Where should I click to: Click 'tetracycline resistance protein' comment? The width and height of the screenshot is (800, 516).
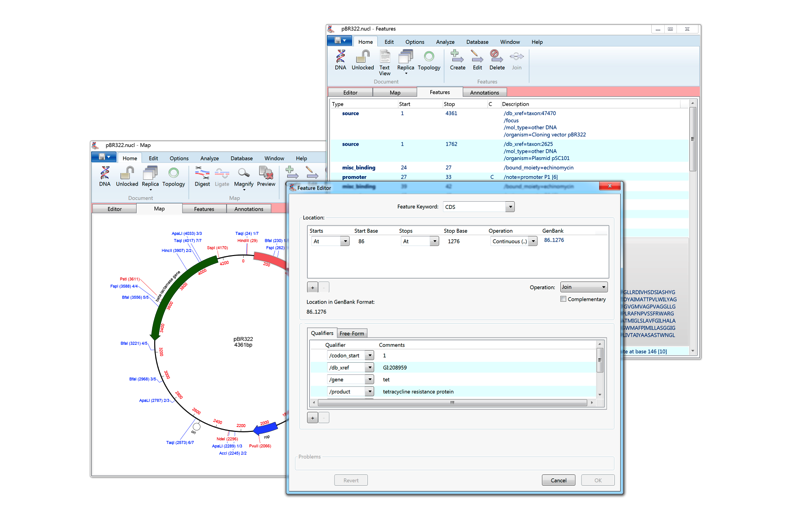pos(418,392)
